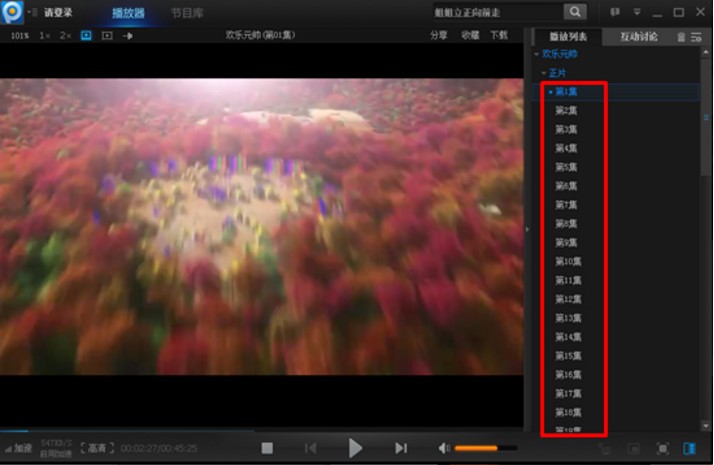Set video size to 2×
Image resolution: width=714 pixels, height=465 pixels.
click(66, 36)
